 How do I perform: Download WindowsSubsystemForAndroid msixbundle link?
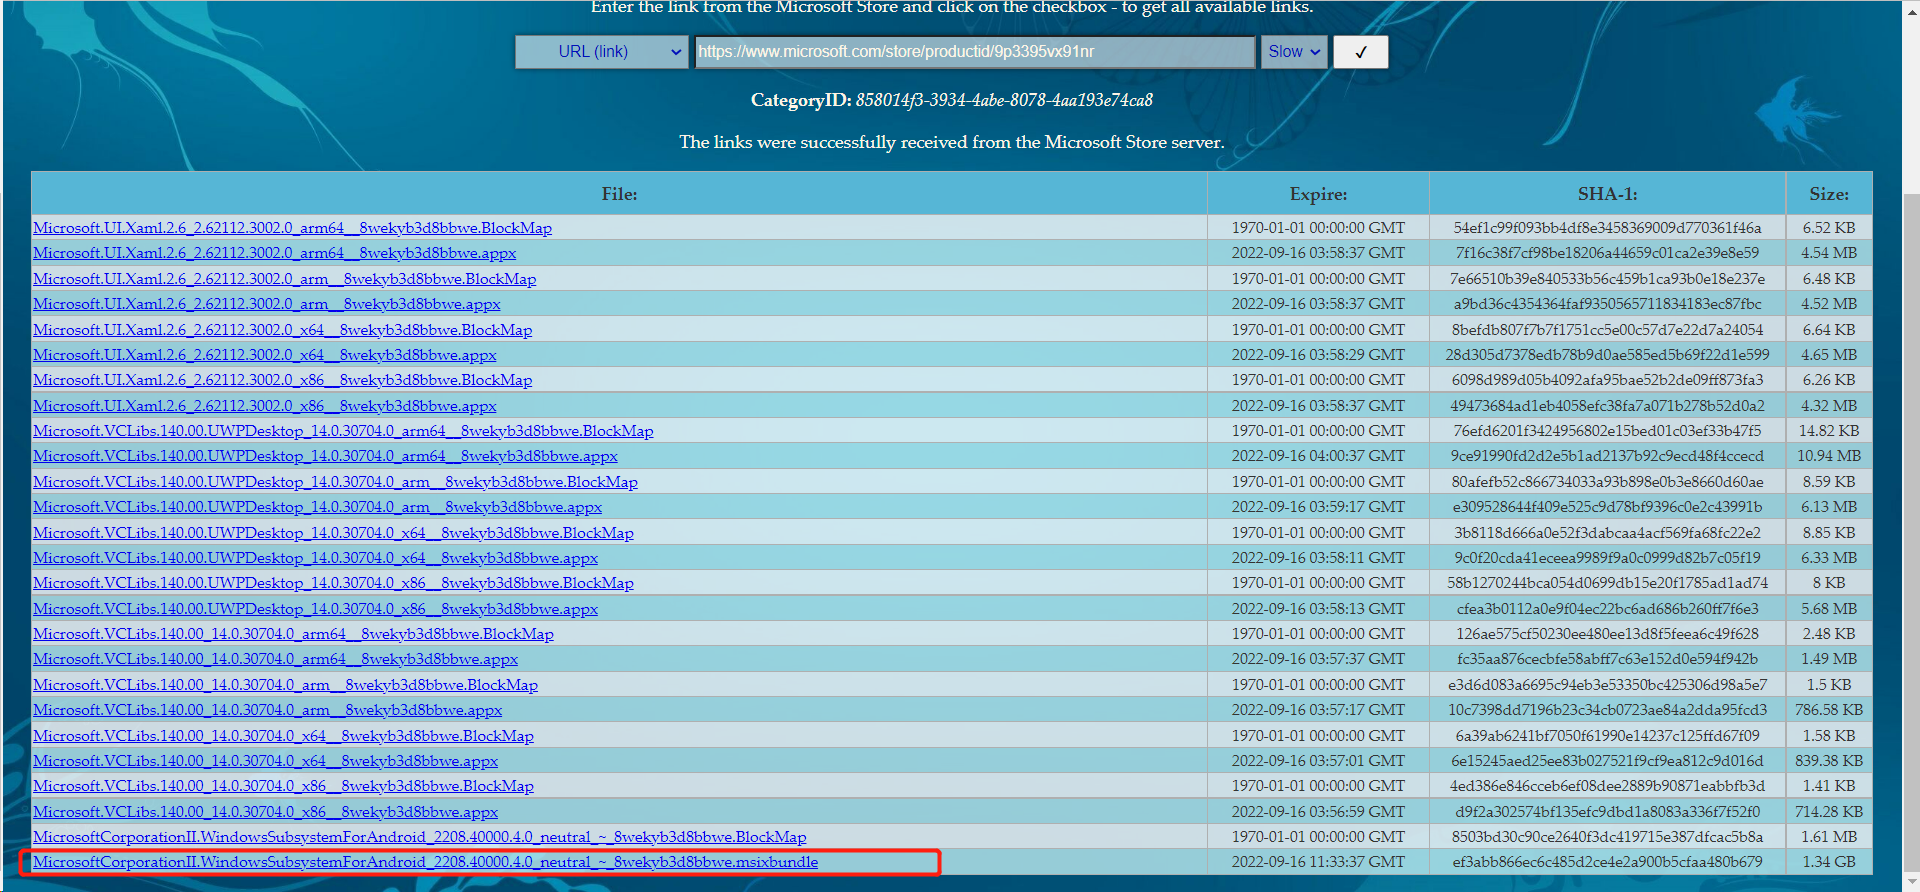tap(425, 862)
